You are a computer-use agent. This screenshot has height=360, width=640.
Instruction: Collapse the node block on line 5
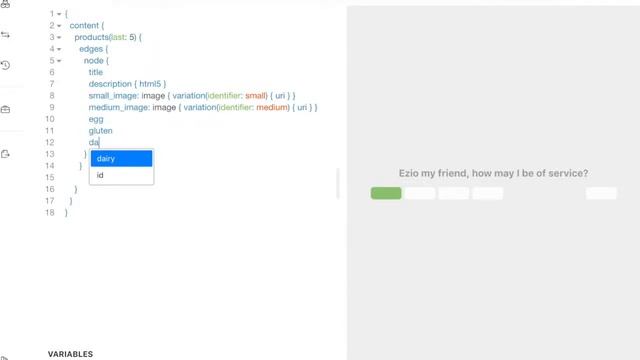click(x=59, y=61)
